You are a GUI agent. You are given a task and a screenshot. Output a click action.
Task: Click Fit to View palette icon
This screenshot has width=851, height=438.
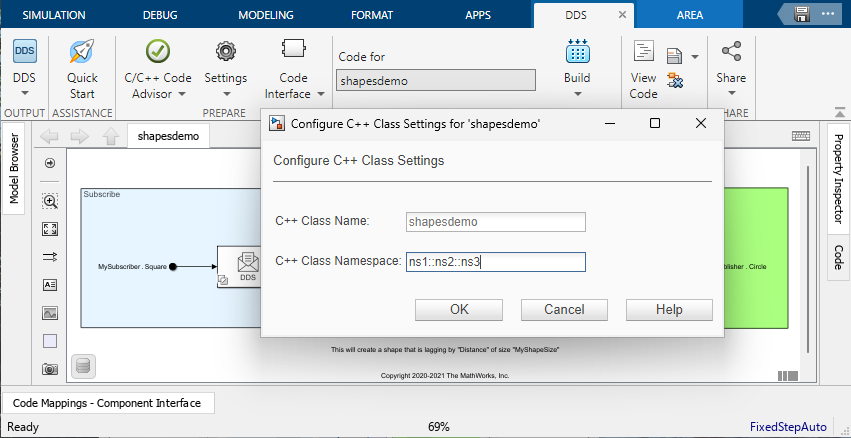click(50, 229)
